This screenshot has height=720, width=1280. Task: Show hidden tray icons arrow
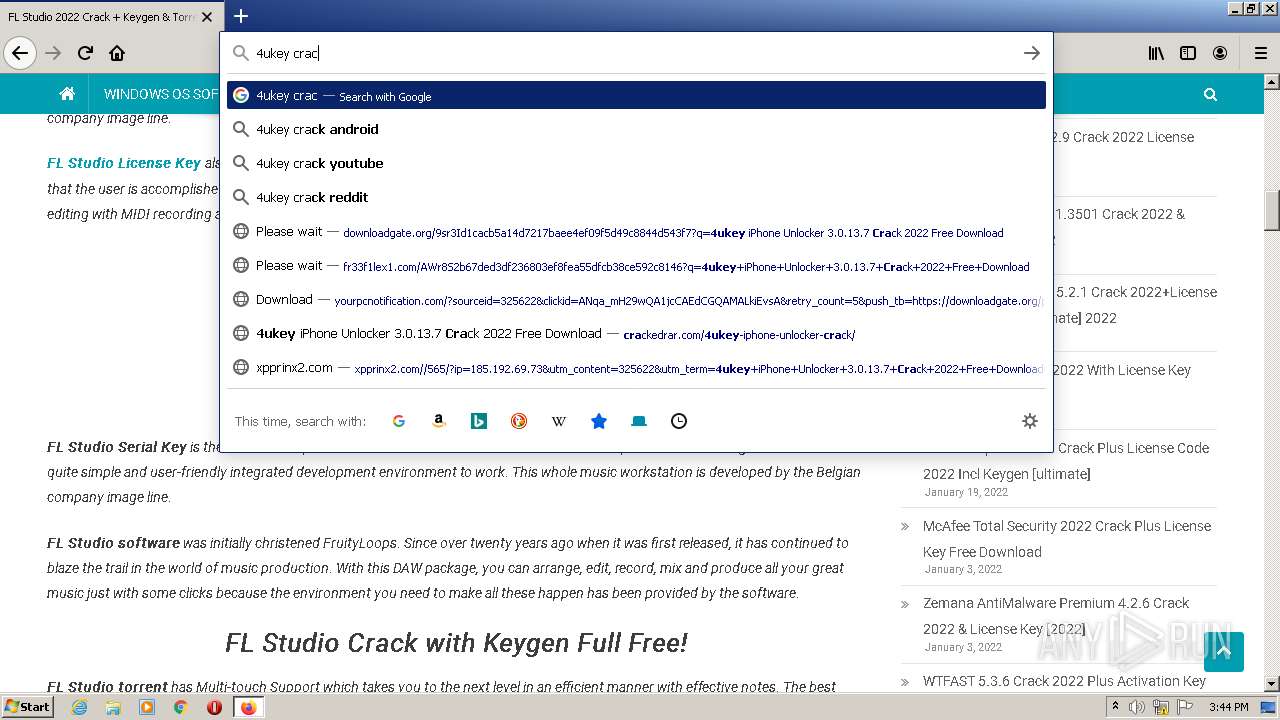point(1116,707)
